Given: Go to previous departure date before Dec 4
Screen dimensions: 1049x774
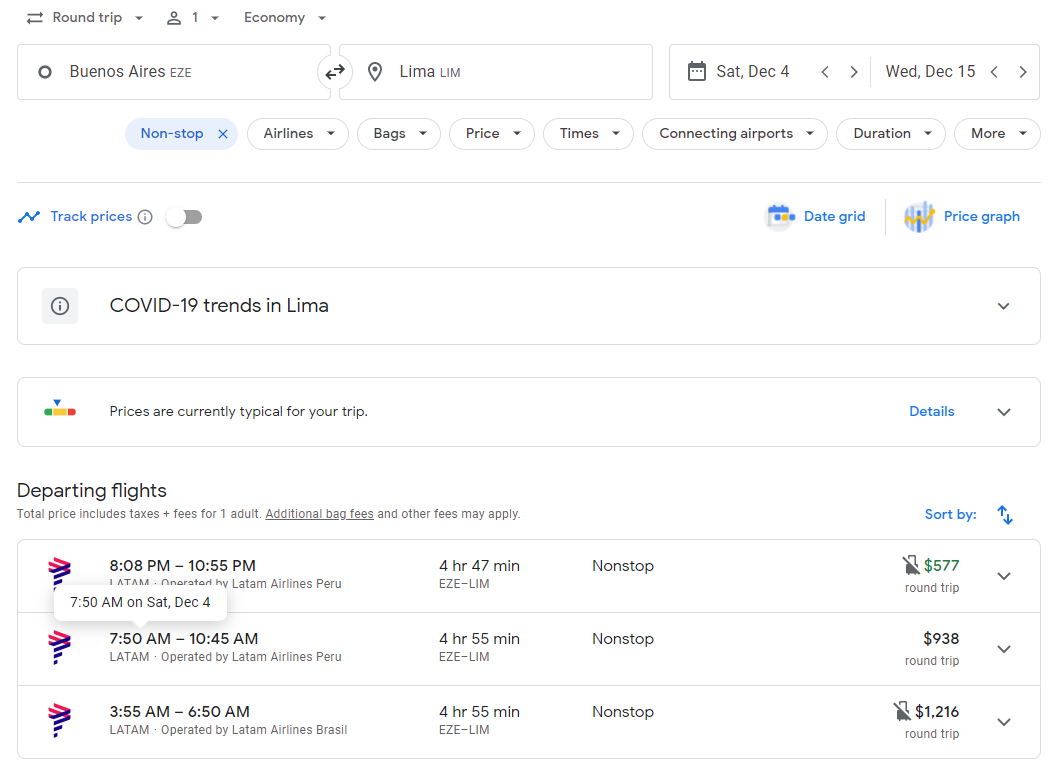Looking at the screenshot, I should click(x=825, y=72).
